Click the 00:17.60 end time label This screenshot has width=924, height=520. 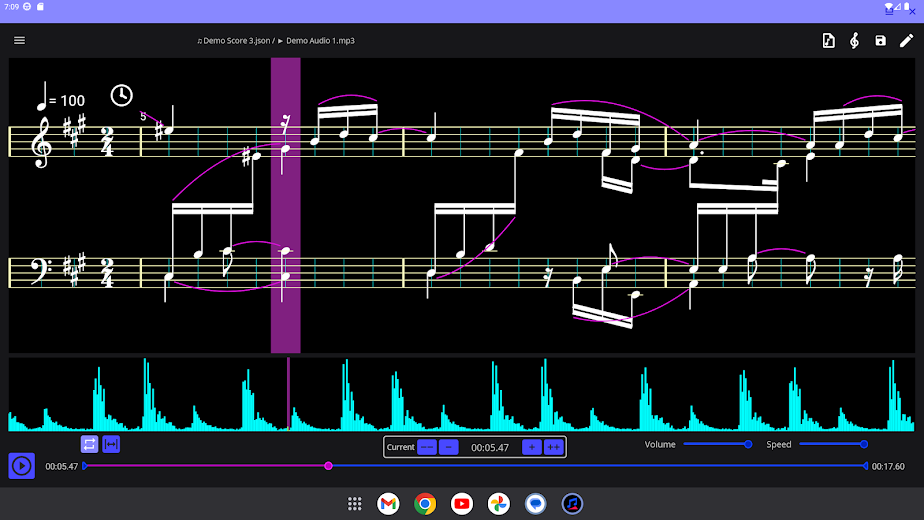(888, 466)
